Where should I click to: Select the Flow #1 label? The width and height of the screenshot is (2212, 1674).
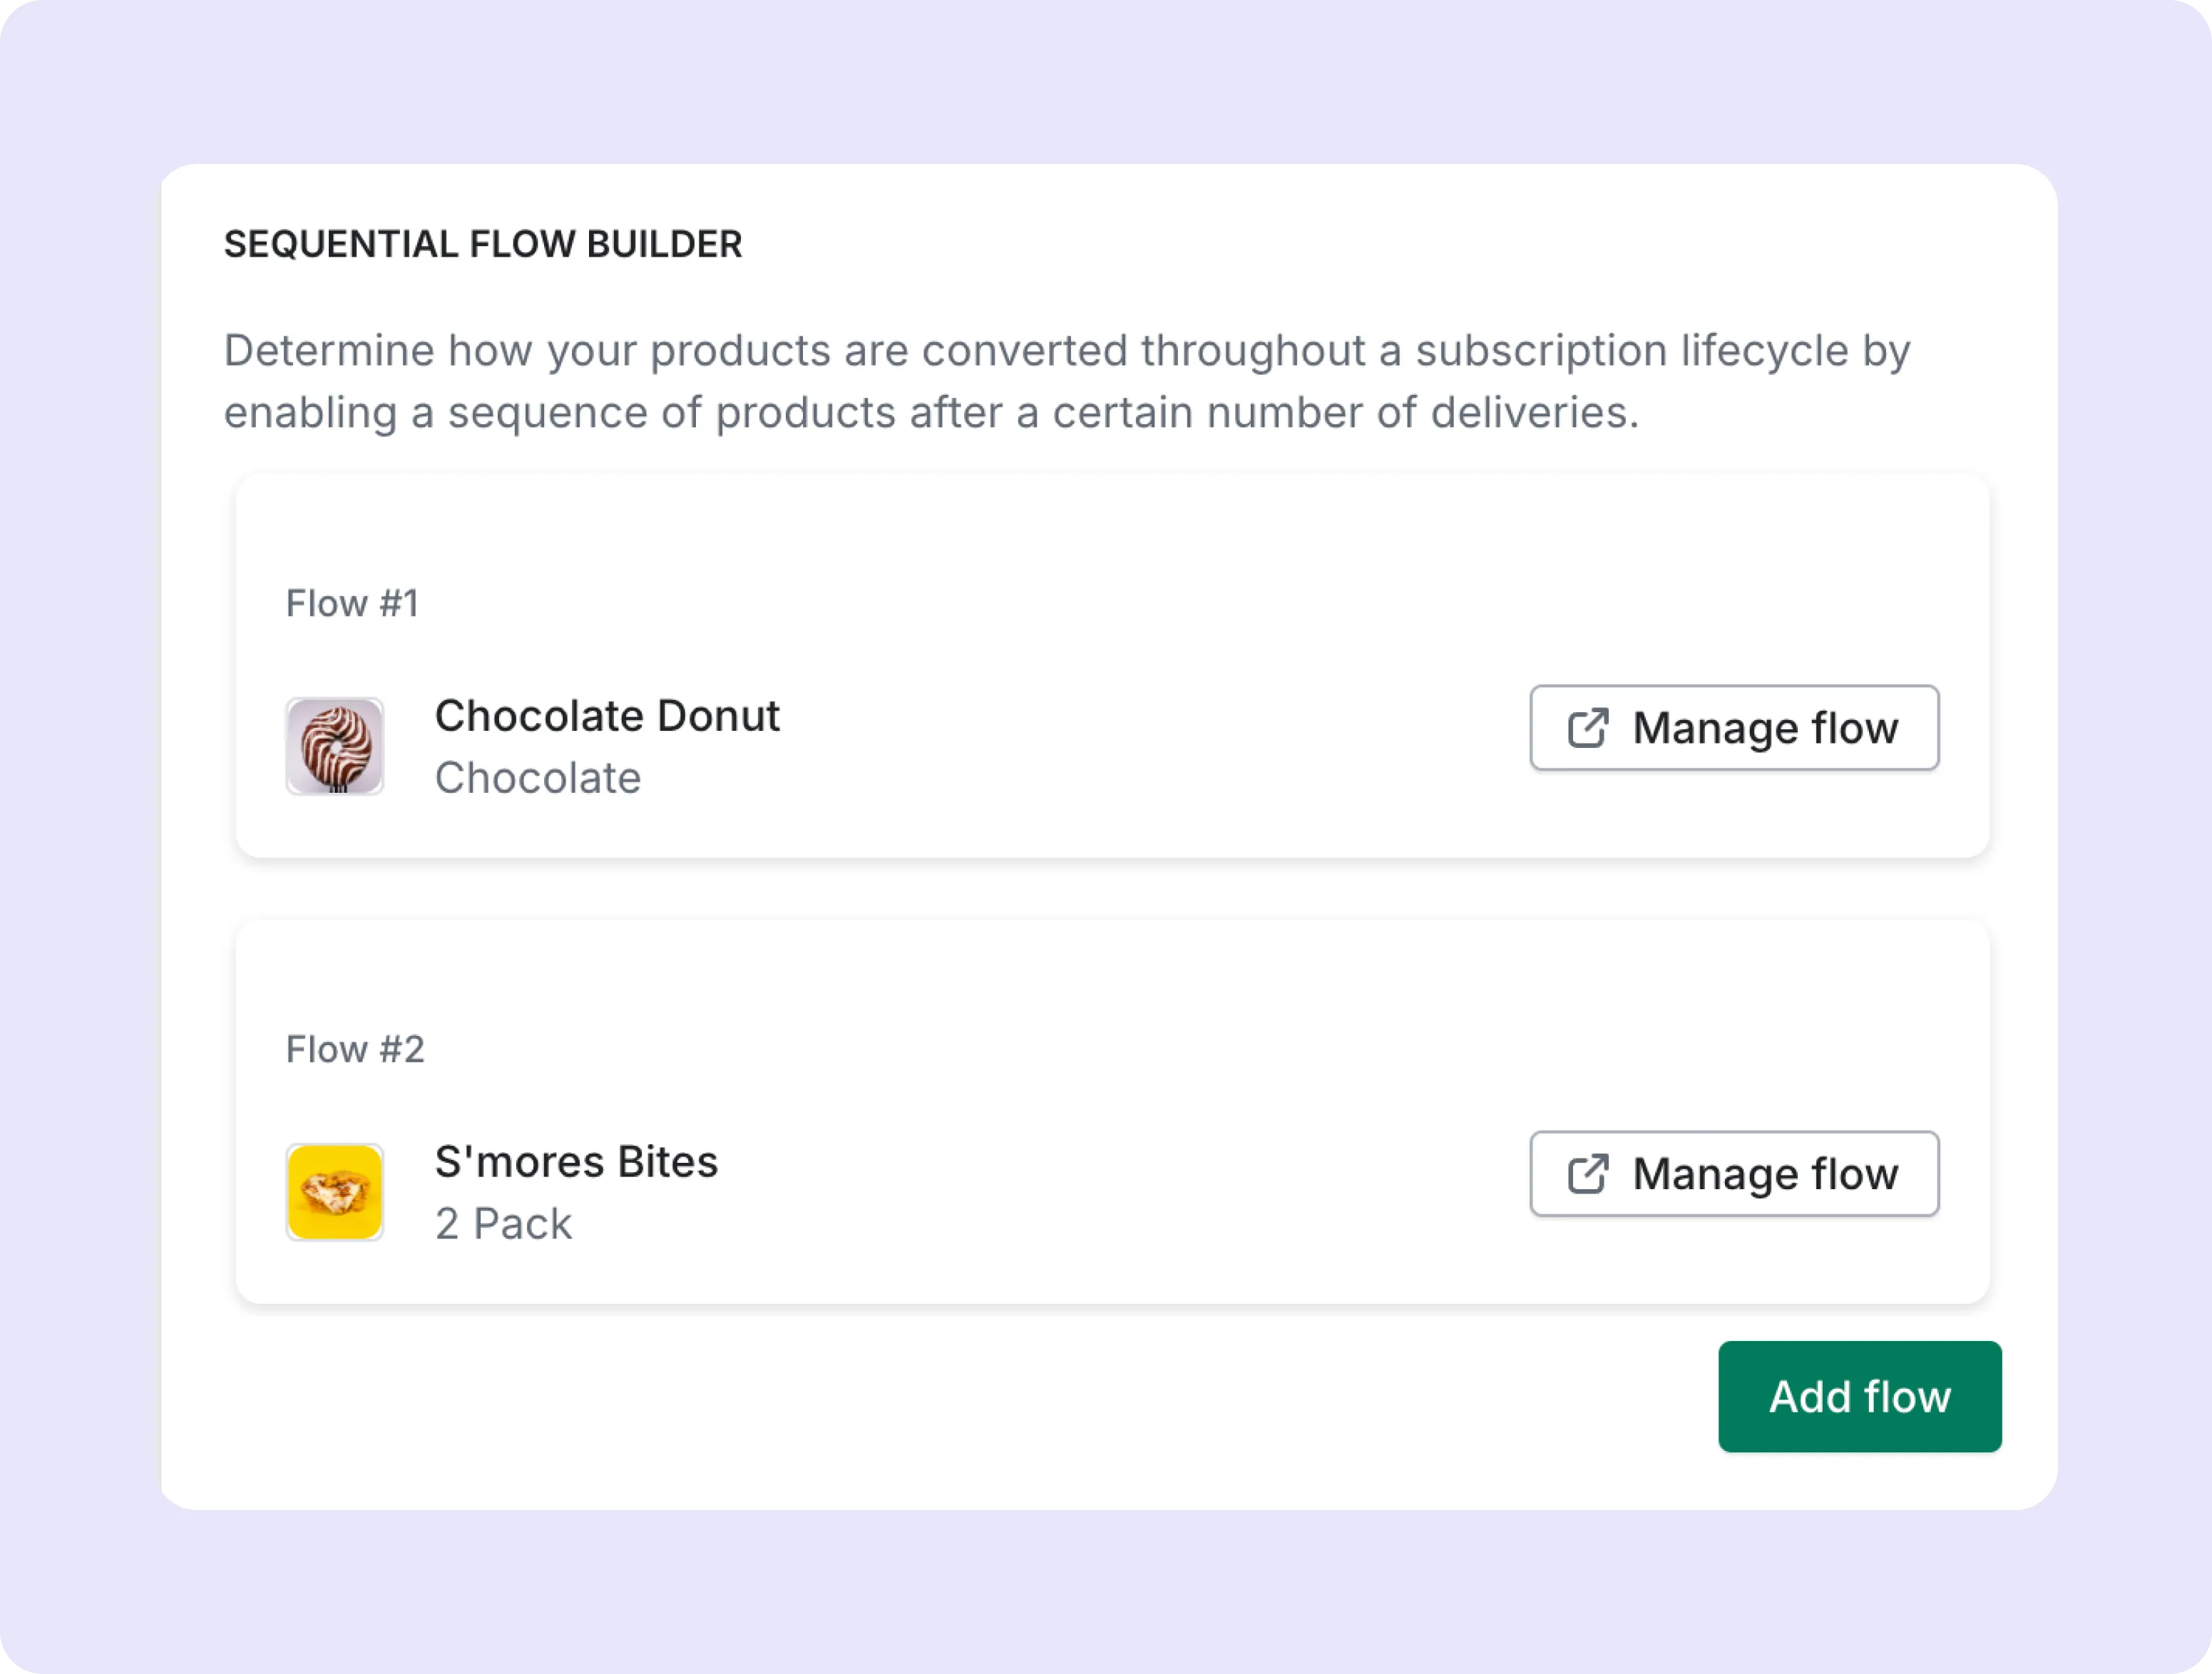[352, 603]
